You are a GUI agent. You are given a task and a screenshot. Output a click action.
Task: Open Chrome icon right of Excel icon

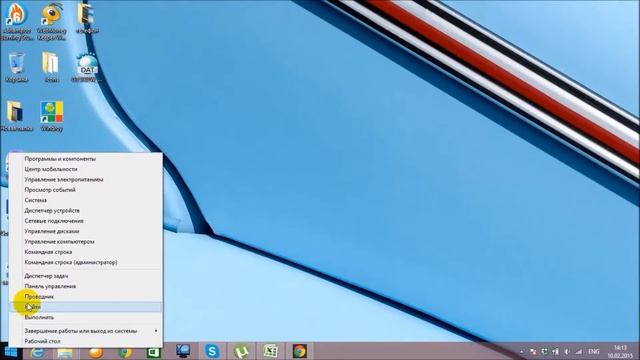click(300, 351)
